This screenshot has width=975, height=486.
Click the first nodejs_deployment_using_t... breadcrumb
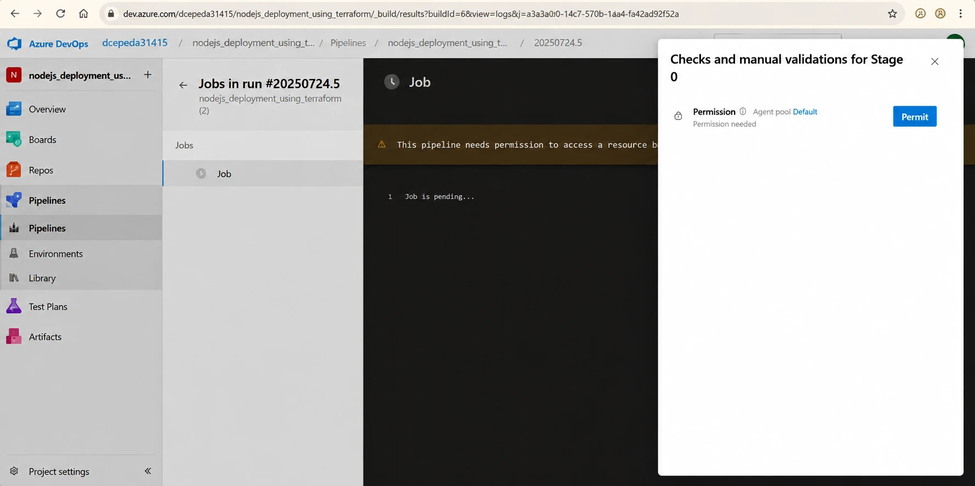pos(254,43)
